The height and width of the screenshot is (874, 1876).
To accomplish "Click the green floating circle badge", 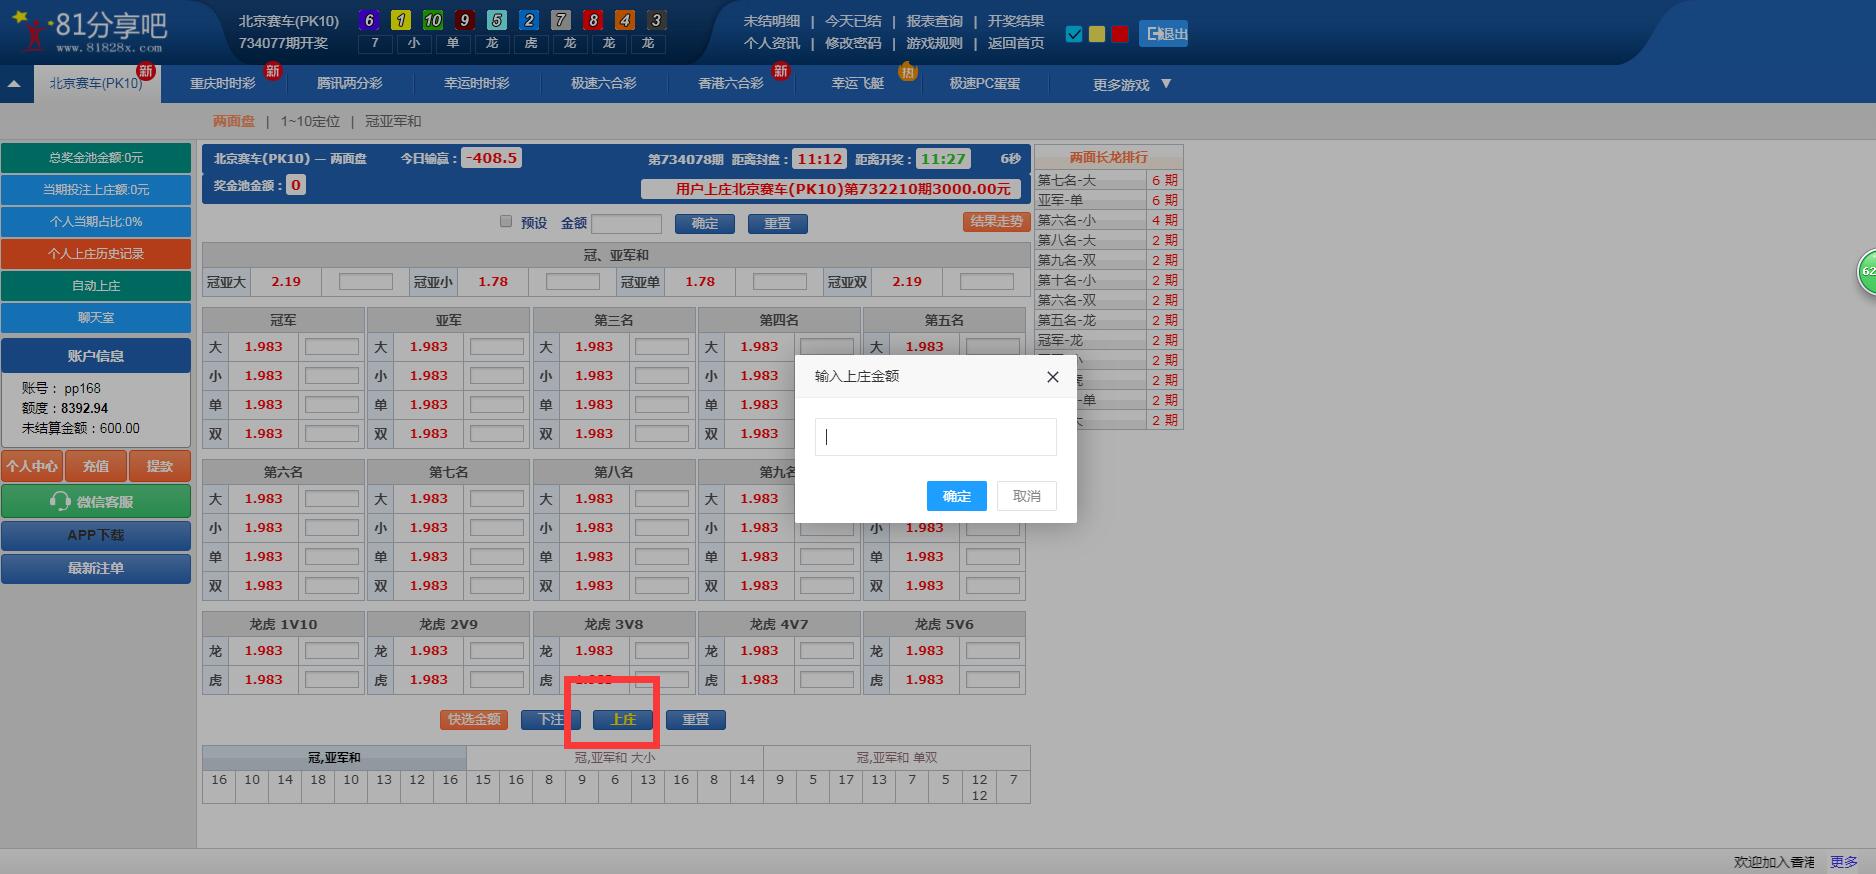I will (x=1866, y=272).
